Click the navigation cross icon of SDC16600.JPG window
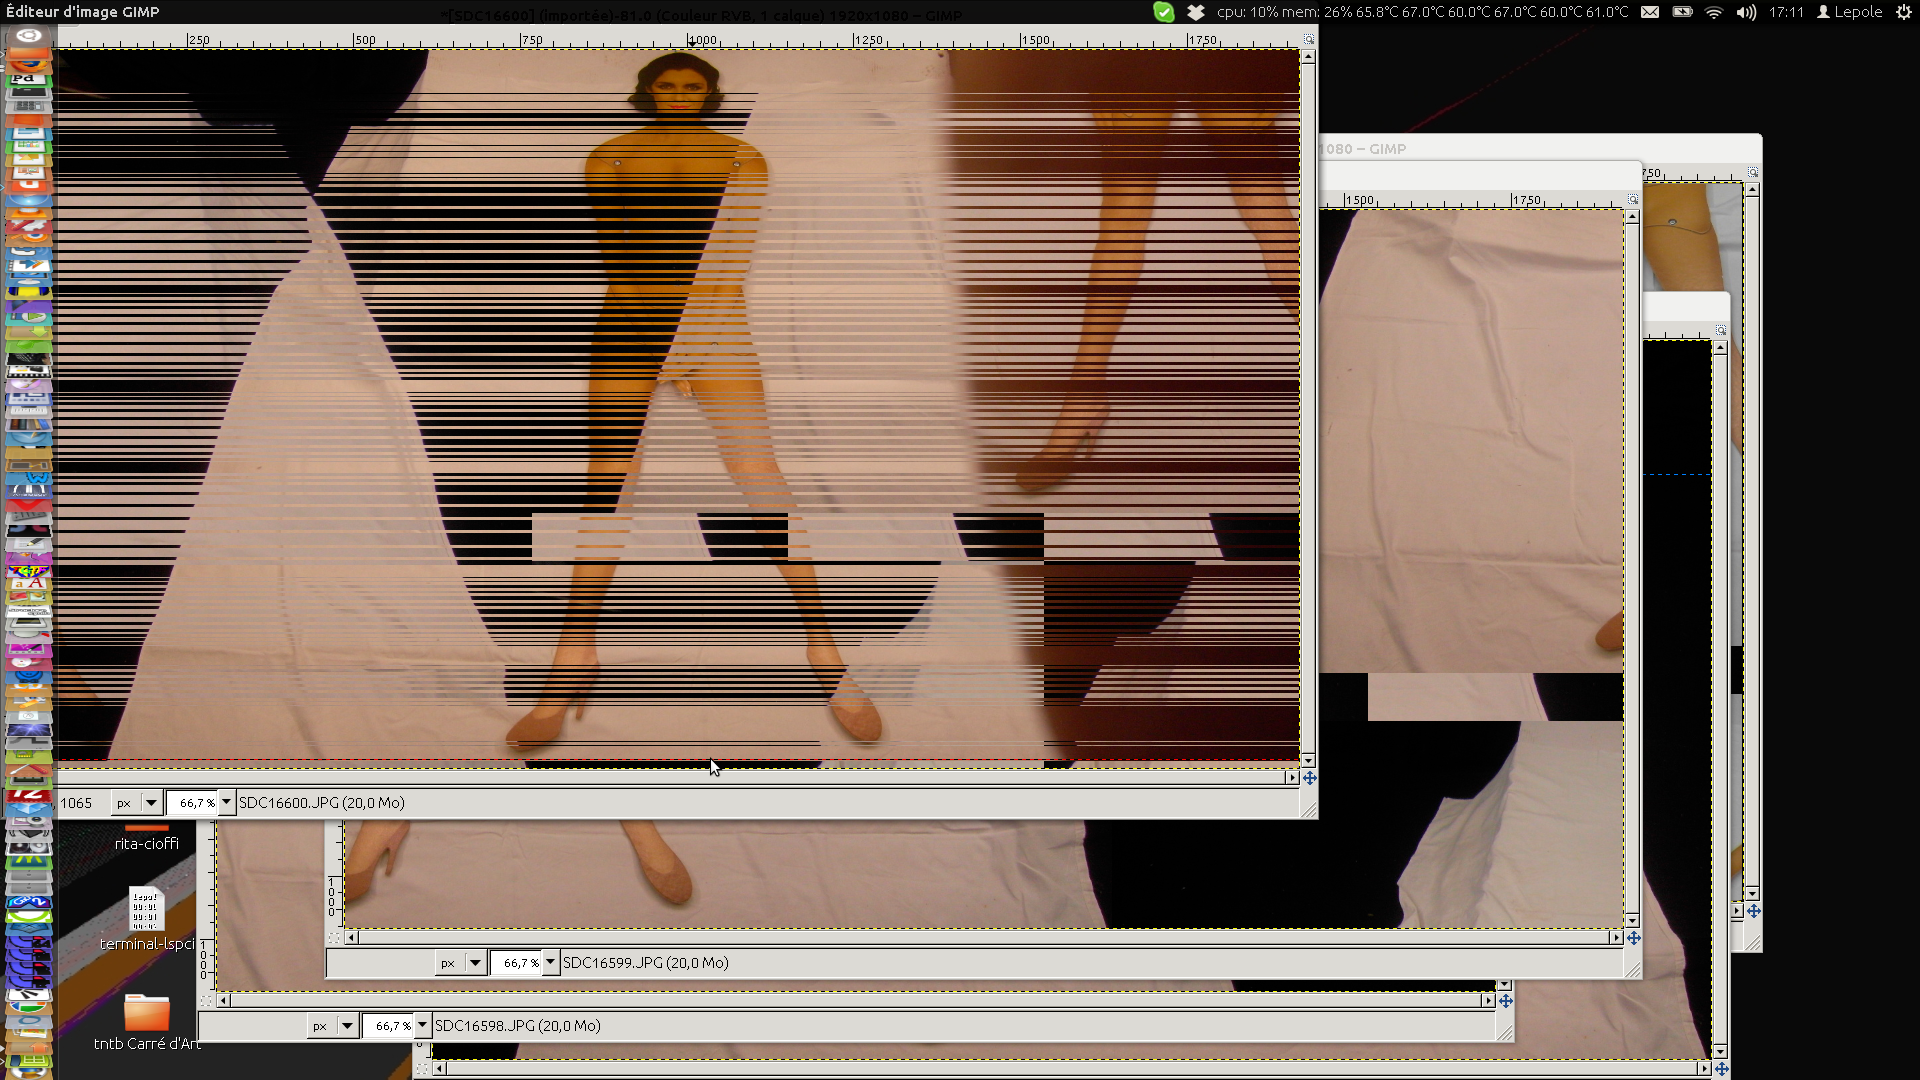Screen dimensions: 1920x1080 coord(1309,778)
